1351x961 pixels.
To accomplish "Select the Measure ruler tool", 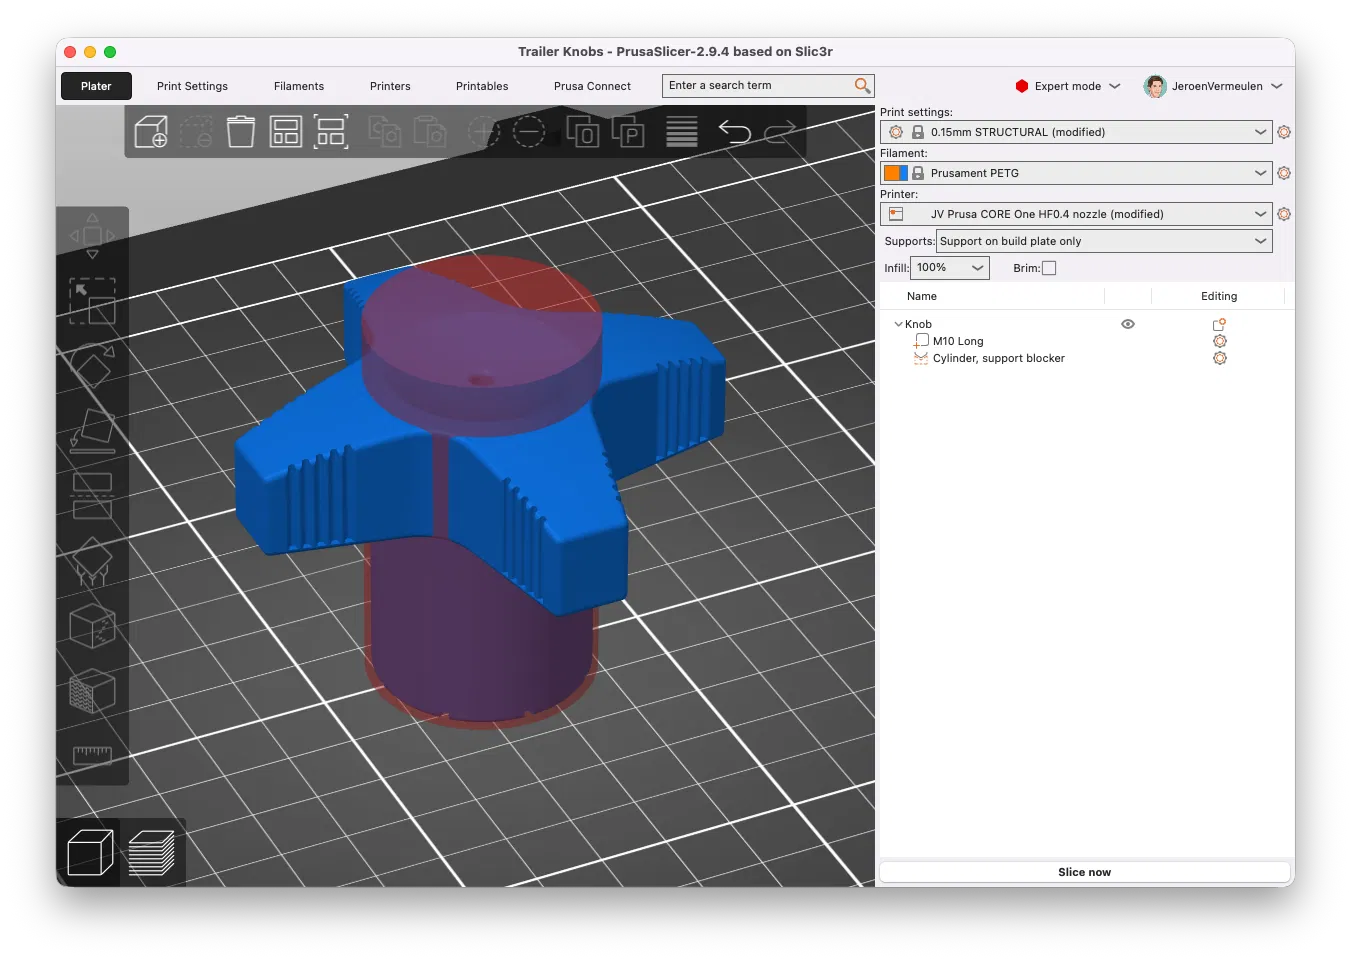I will [92, 754].
